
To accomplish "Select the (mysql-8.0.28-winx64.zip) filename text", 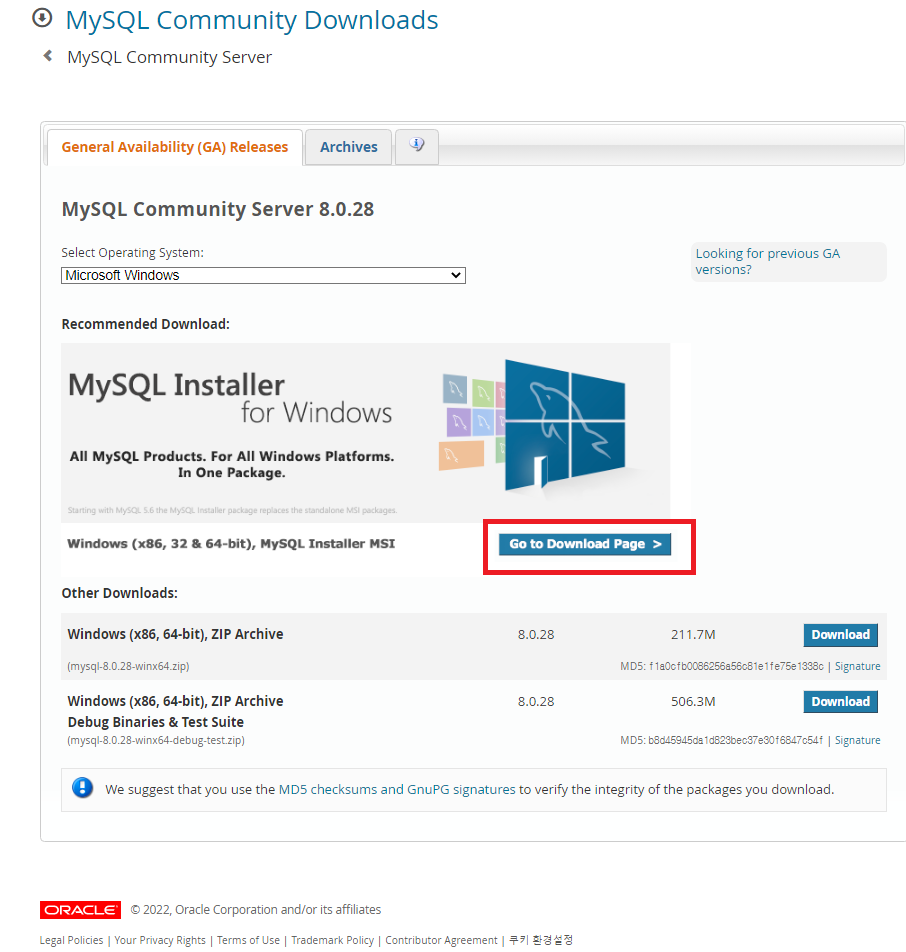I will tap(128, 666).
